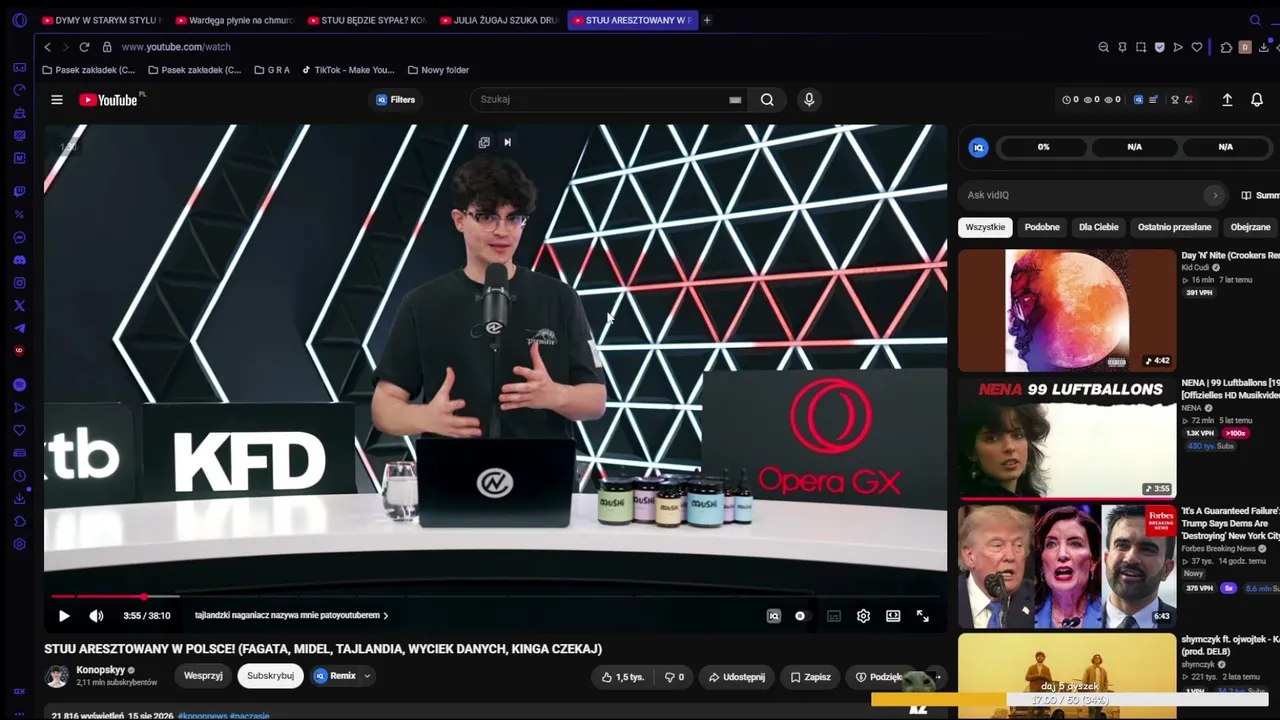Open X (Twitter) in the Opera GX sidebar
The image size is (1280, 720).
(19, 306)
